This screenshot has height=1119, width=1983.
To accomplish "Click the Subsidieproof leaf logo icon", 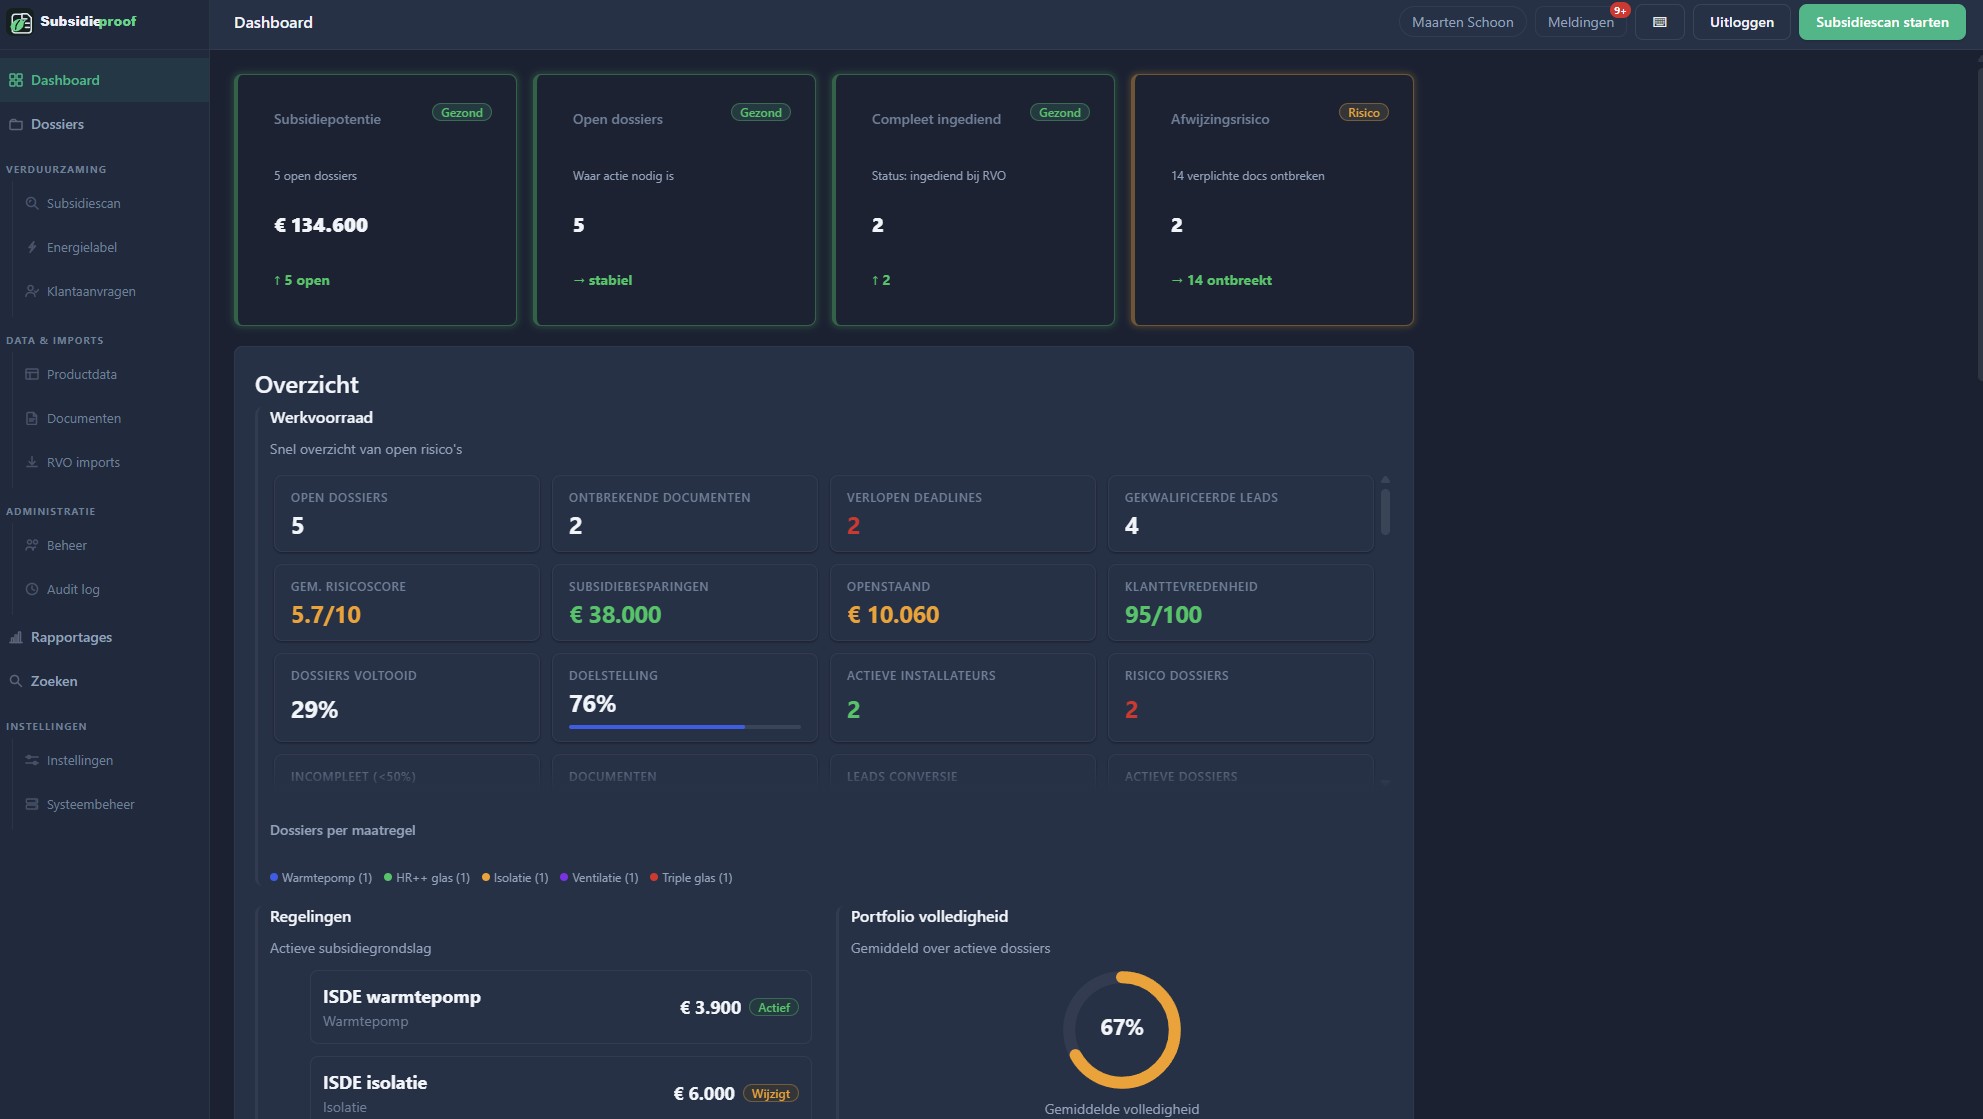I will (21, 22).
